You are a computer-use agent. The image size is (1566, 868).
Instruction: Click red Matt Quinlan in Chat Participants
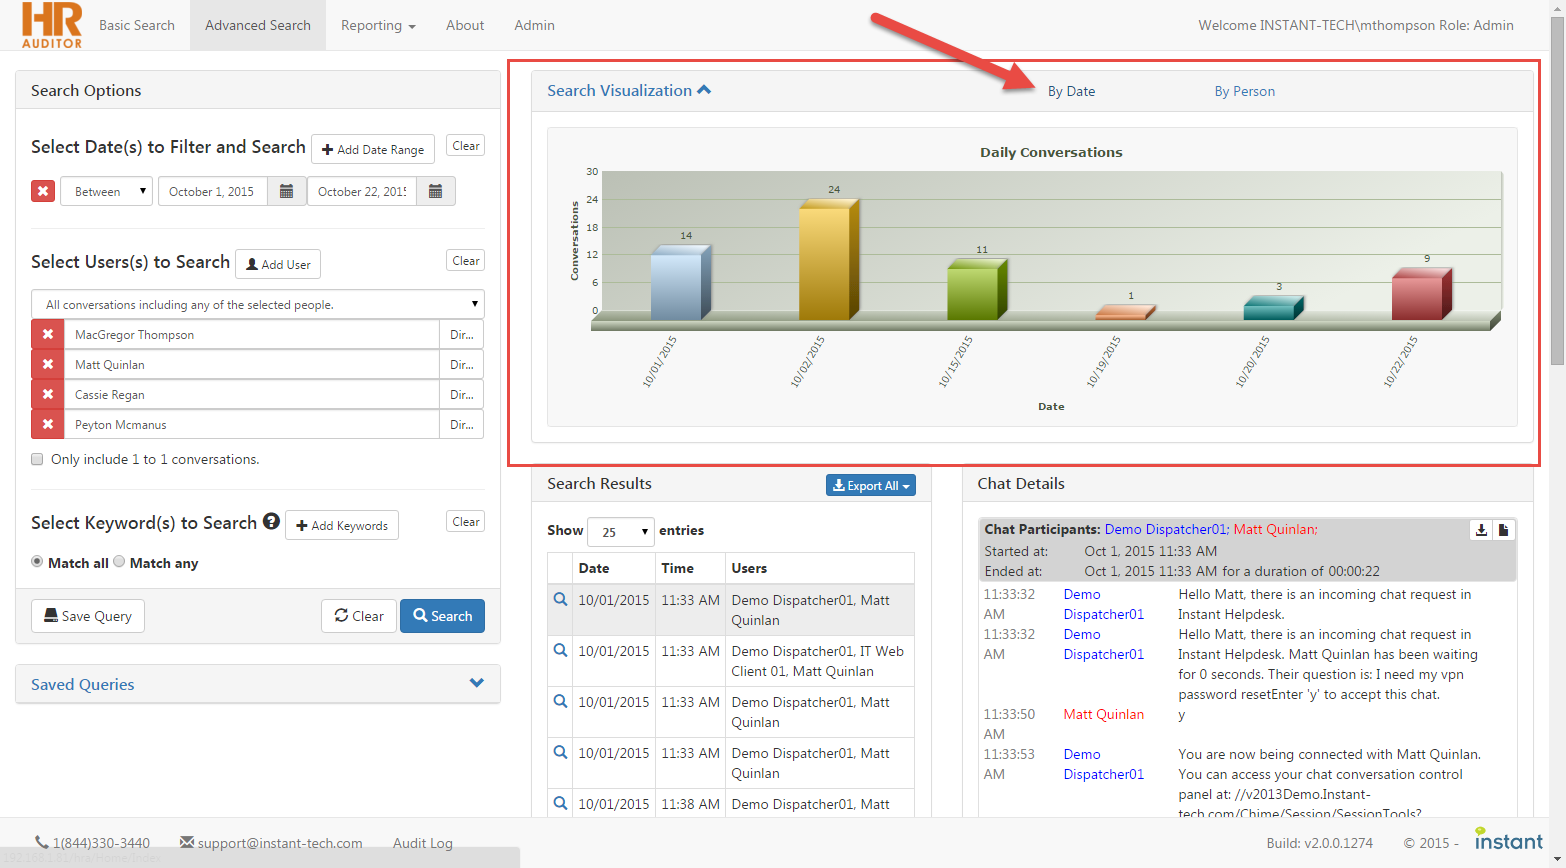pyautogui.click(x=1274, y=529)
